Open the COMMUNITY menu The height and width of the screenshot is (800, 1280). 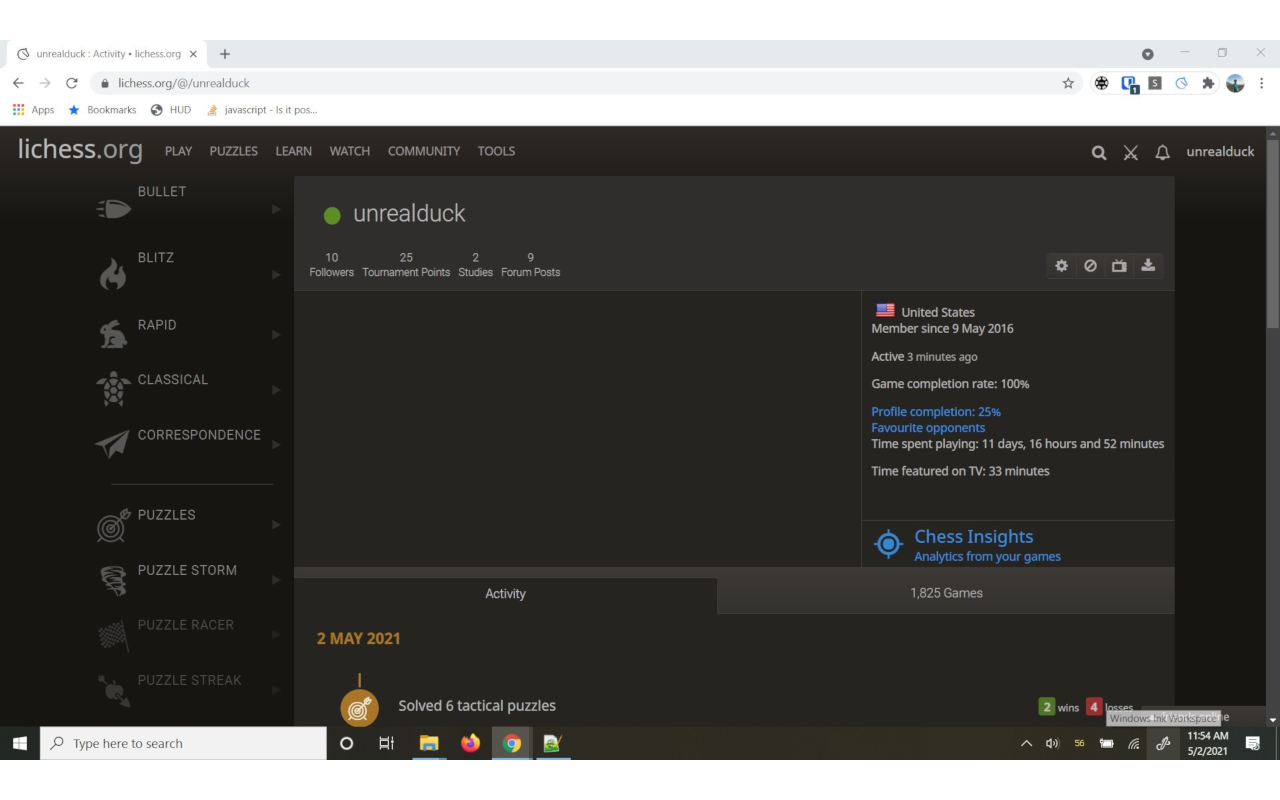tap(424, 151)
